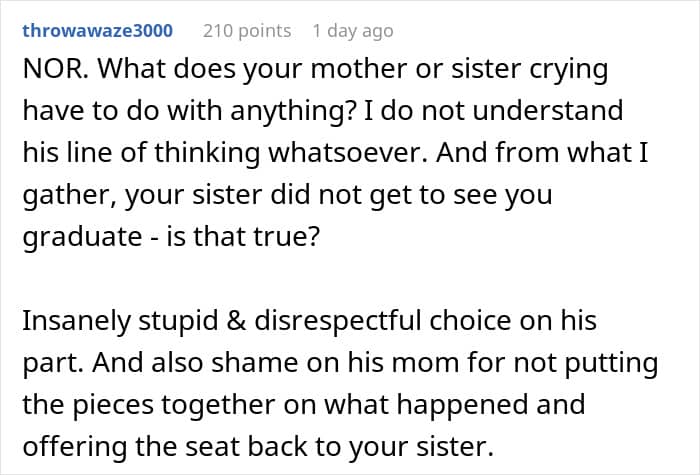The height and width of the screenshot is (475, 700).
Task: Click the line 'the pieces together on what happened'
Action: pos(303,404)
